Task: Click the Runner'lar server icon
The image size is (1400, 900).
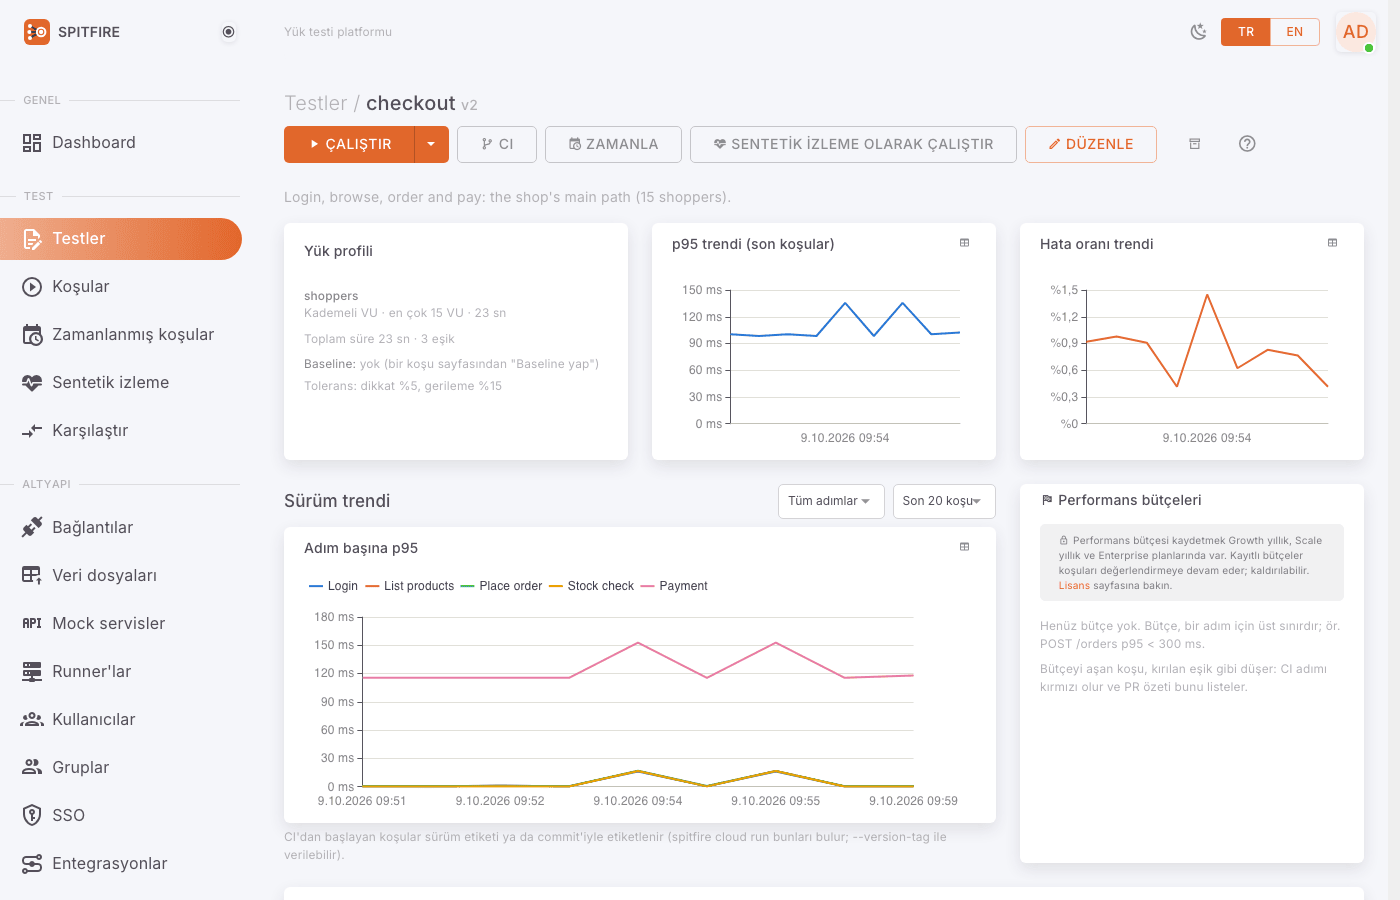Action: click(x=32, y=671)
